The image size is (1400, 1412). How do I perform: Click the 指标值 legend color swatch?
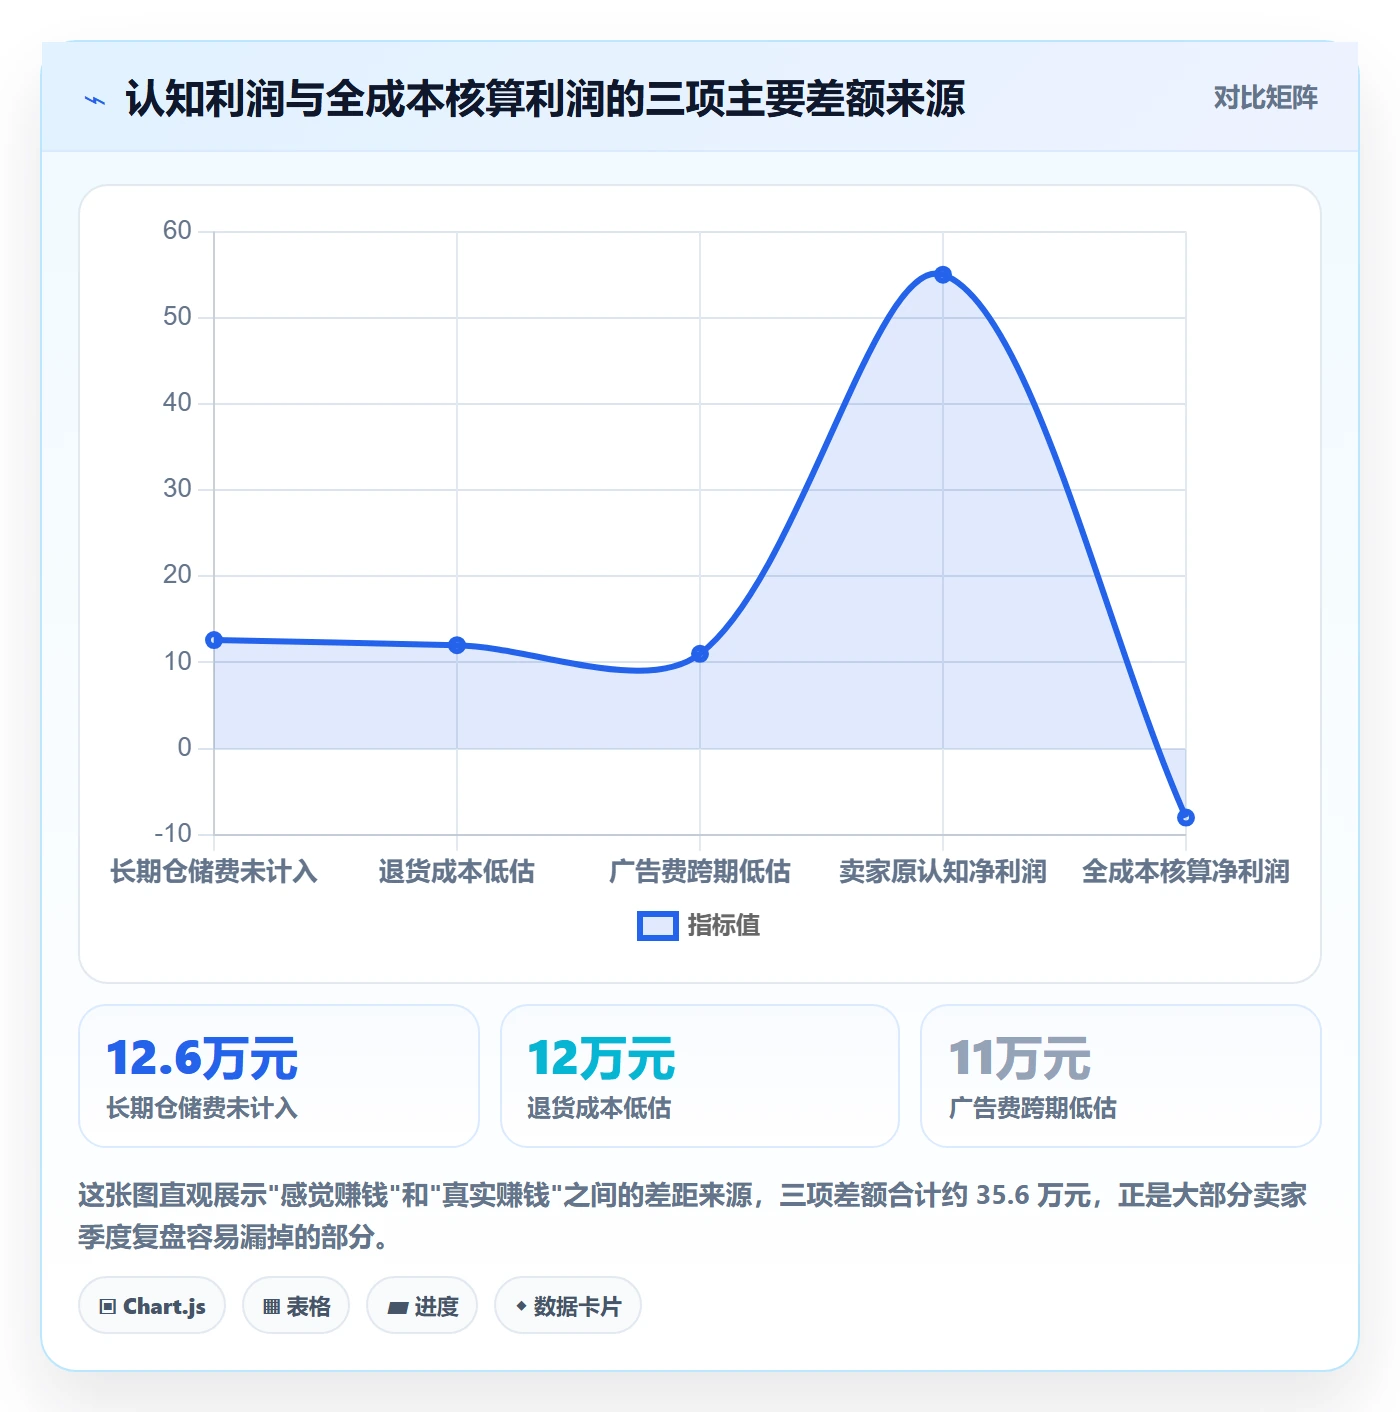[x=658, y=926]
